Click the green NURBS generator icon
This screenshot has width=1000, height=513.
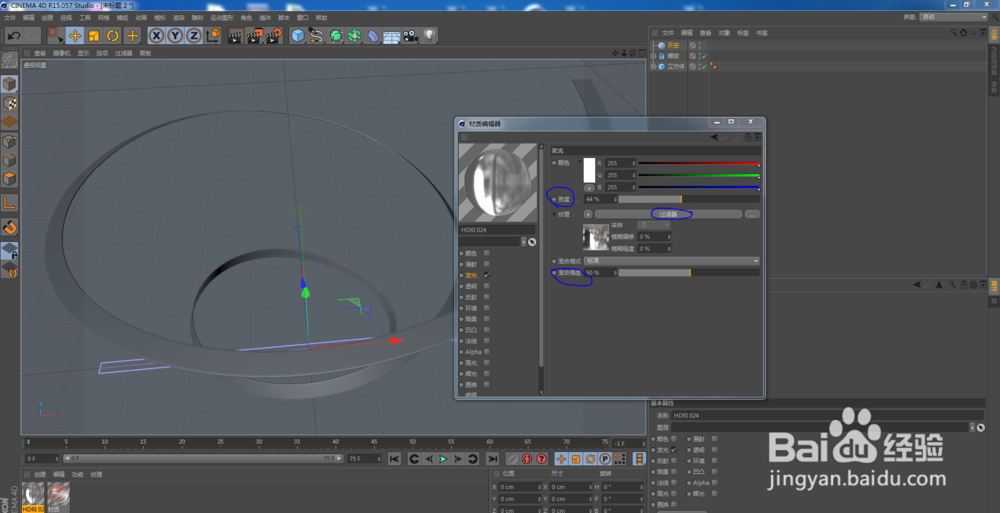click(335, 36)
